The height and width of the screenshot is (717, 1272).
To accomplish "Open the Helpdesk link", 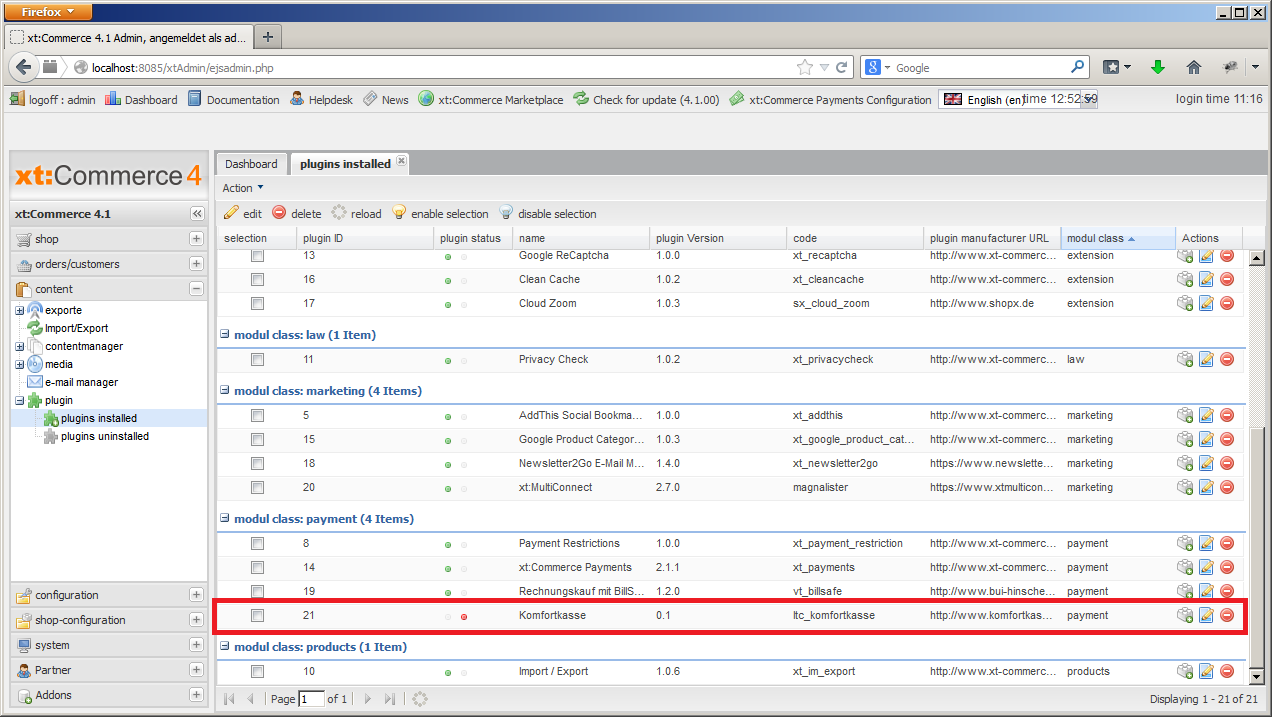I will pyautogui.click(x=321, y=99).
